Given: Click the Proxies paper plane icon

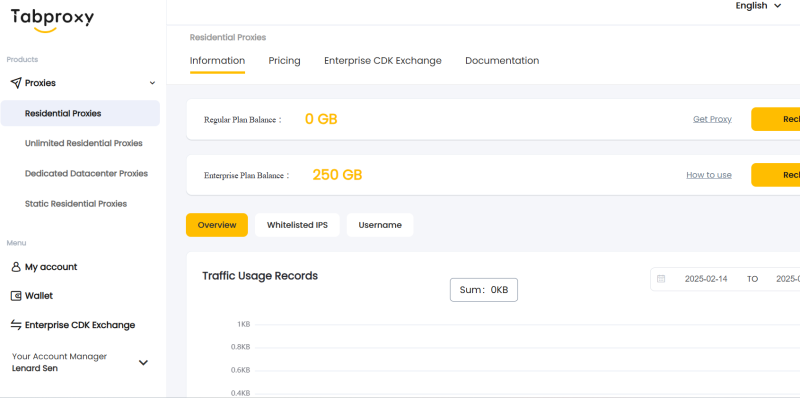Looking at the screenshot, I should pos(16,83).
